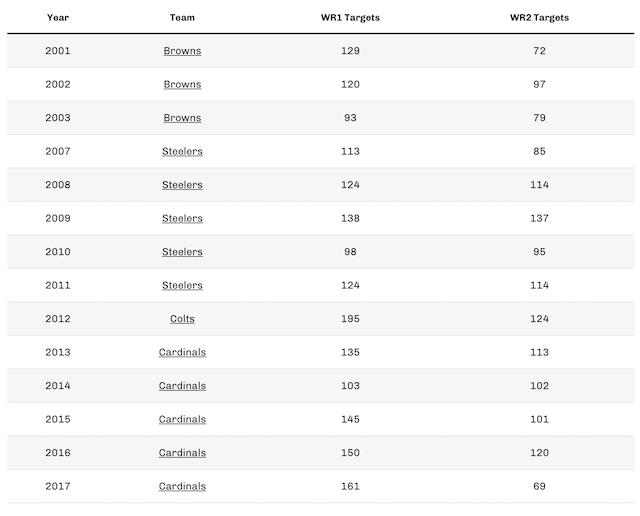Click the Cardinals link for 2016

(182, 453)
